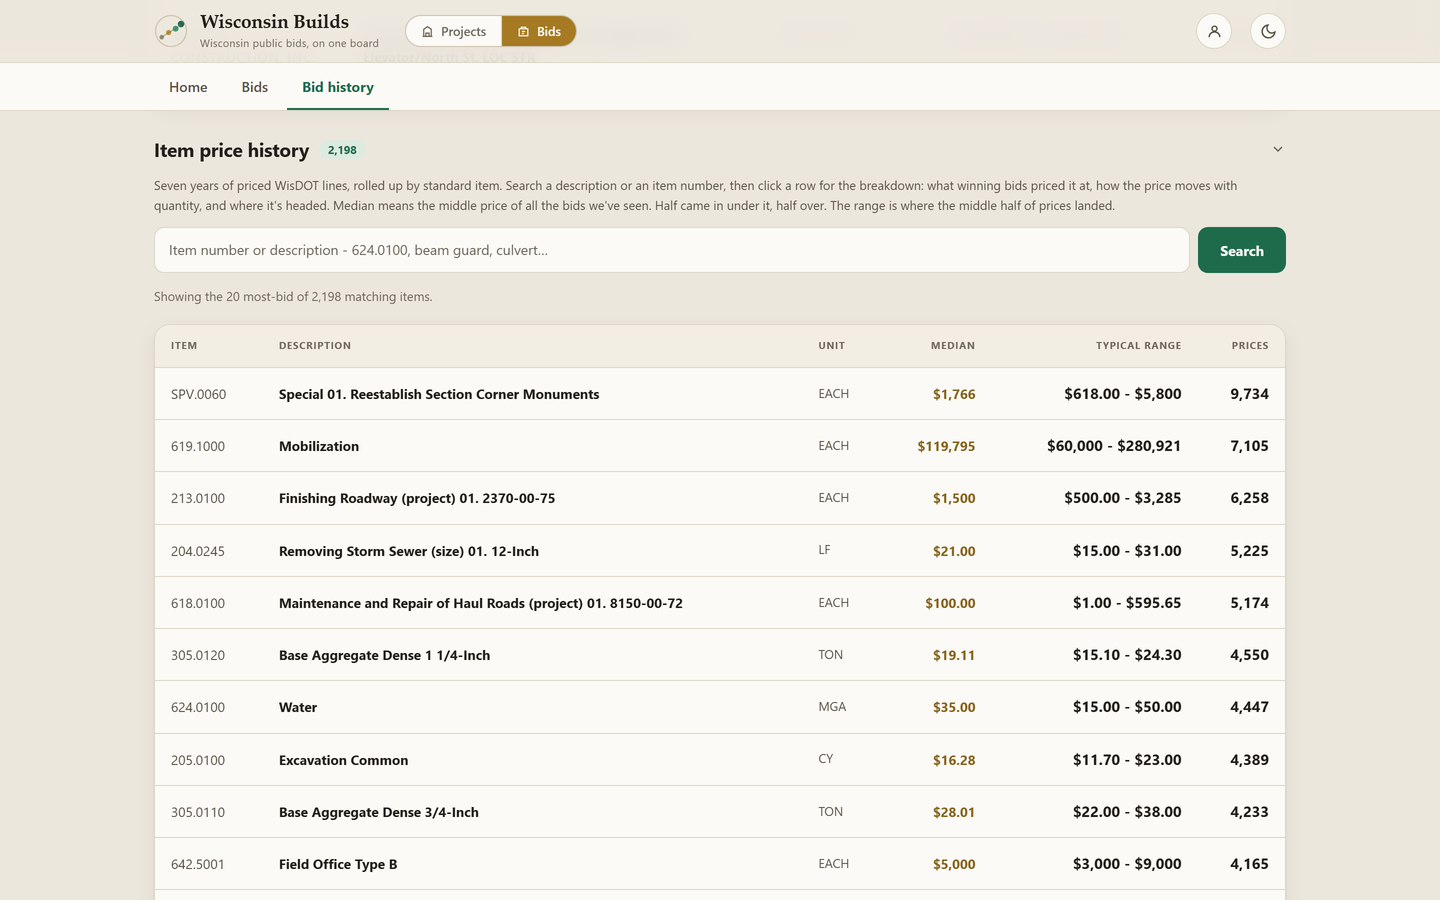Image resolution: width=1440 pixels, height=900 pixels.
Task: Select the Bids segment in the header
Action: tap(539, 31)
